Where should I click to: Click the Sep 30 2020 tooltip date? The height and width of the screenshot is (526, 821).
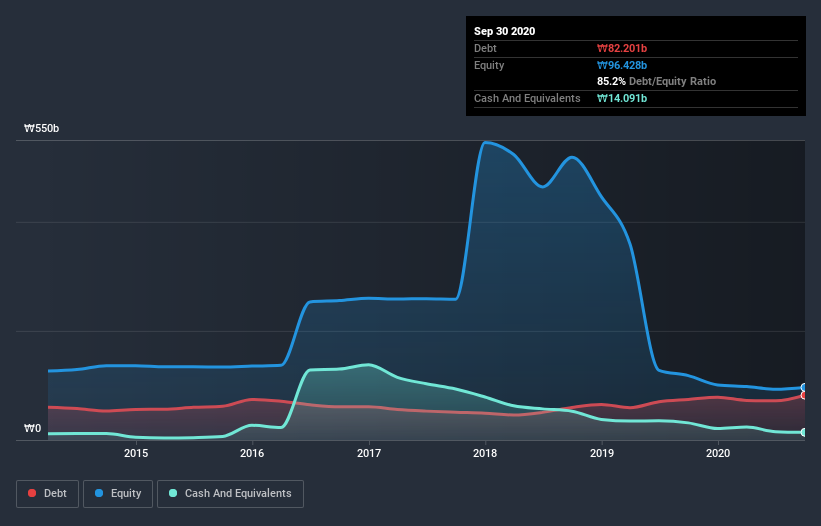pyautogui.click(x=505, y=31)
